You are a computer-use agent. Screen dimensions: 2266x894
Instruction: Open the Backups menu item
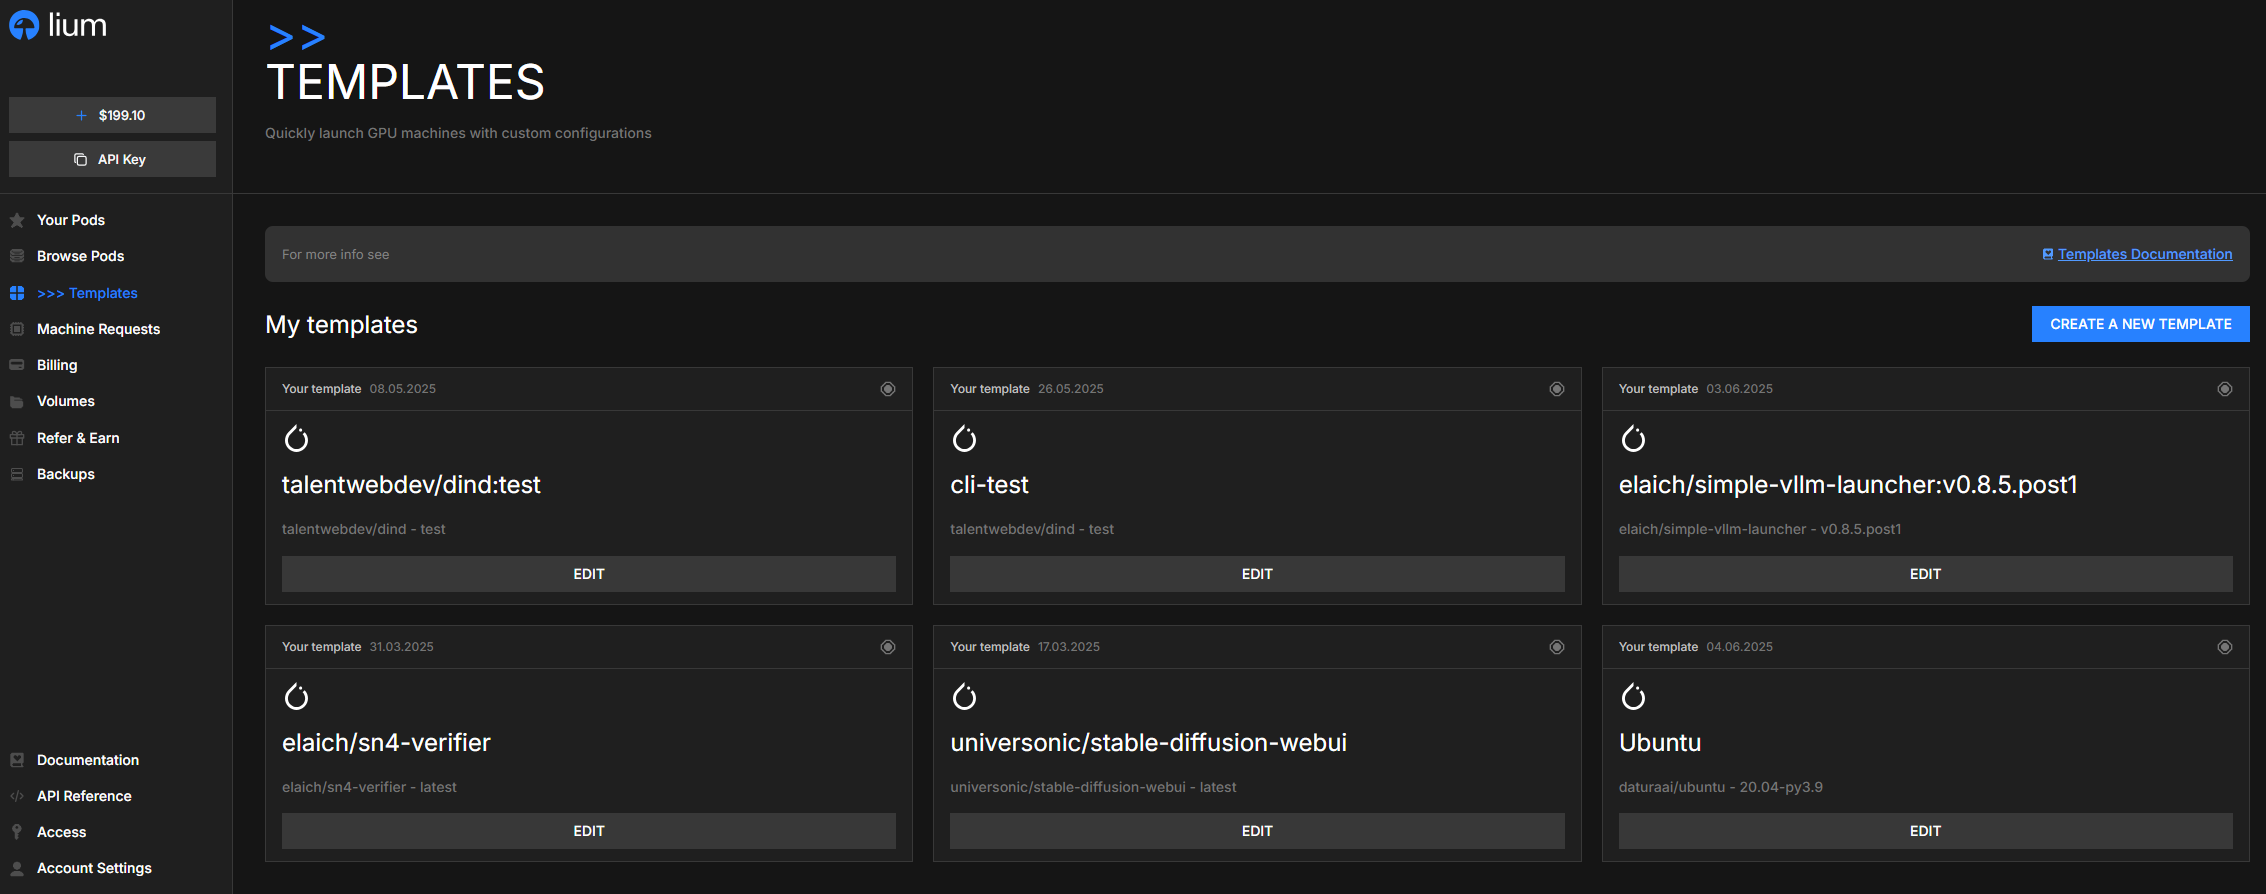(66, 474)
